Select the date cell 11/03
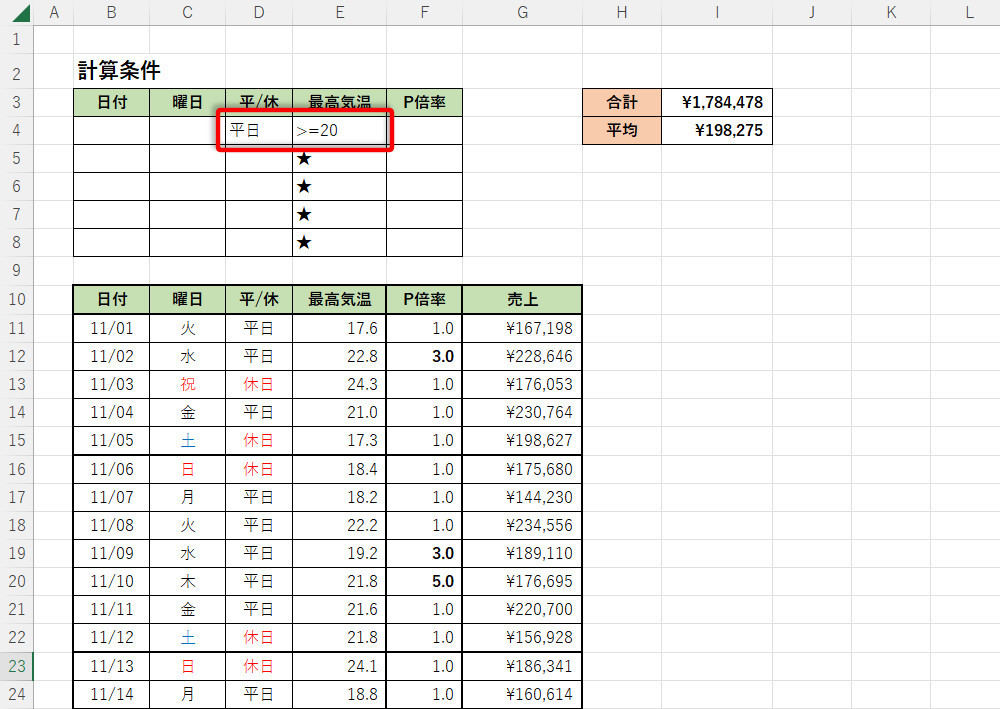 (x=111, y=384)
